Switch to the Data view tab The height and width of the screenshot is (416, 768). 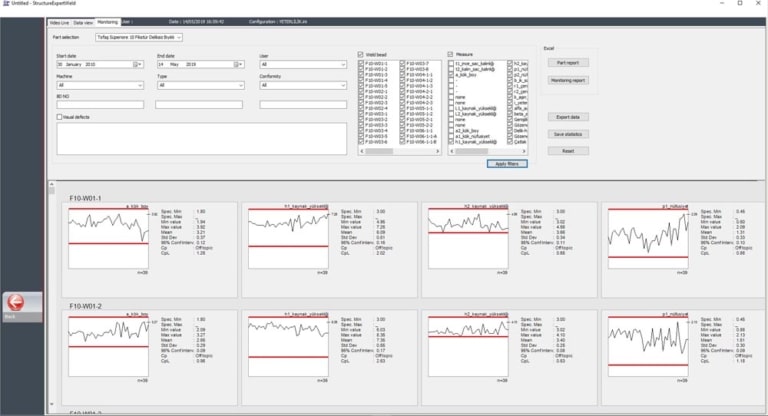tap(84, 20)
